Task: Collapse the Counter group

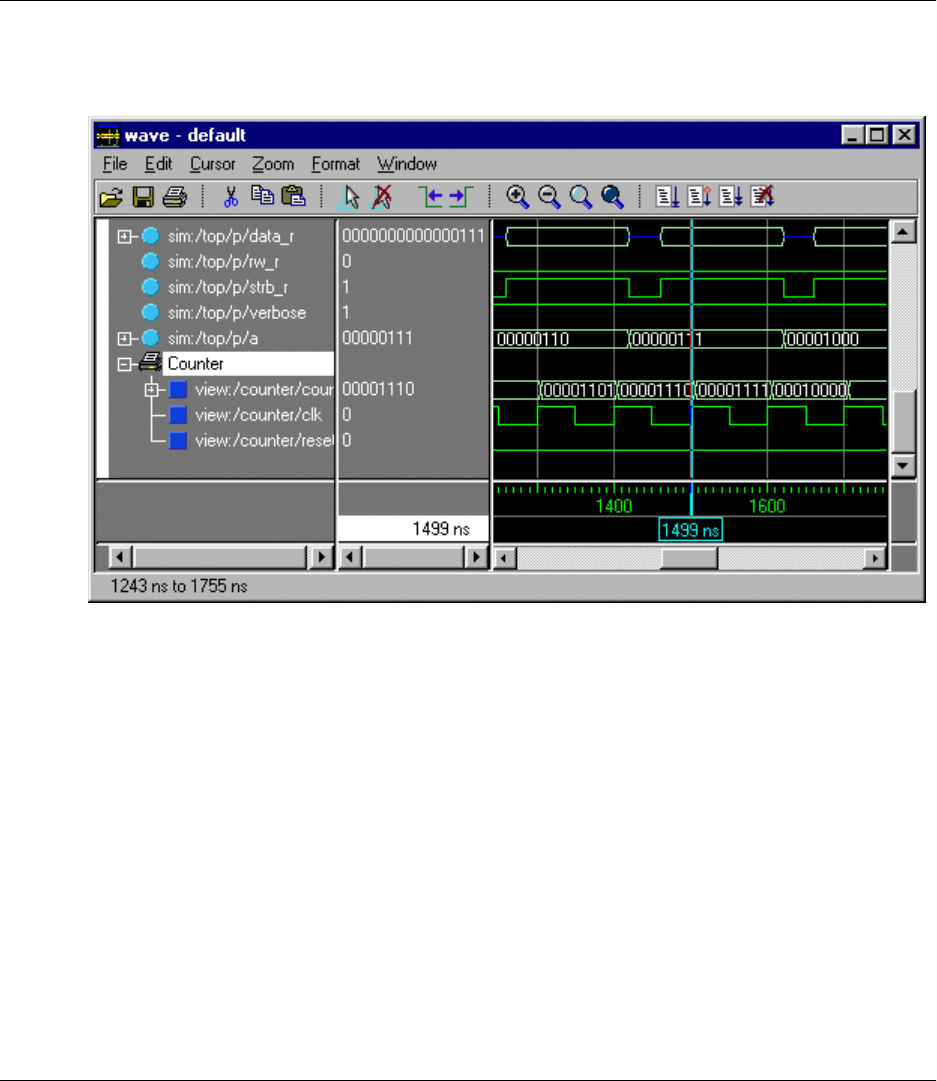Action: coord(124,364)
